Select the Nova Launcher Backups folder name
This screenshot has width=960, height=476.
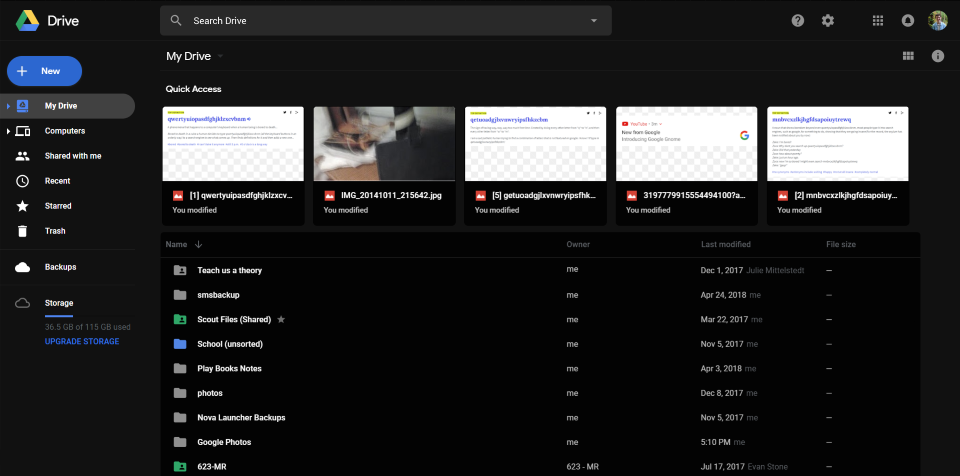(x=241, y=417)
